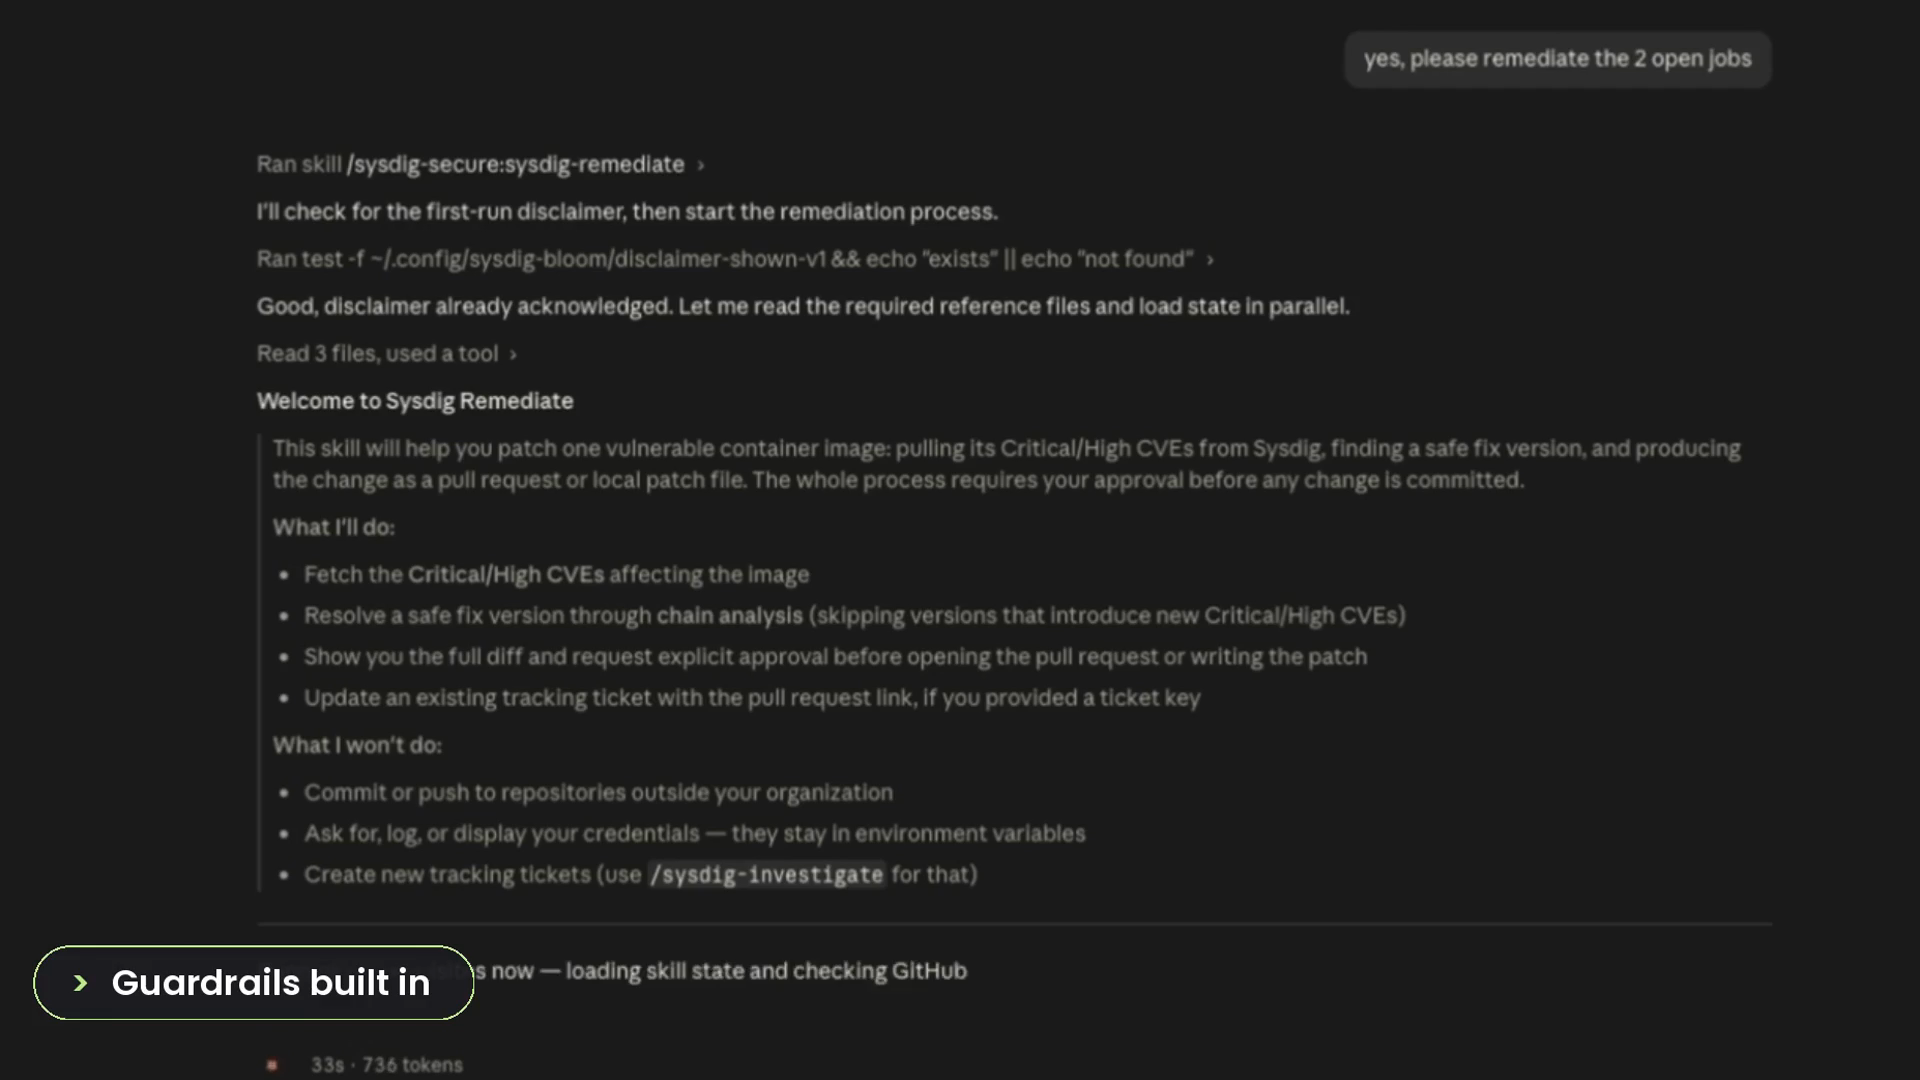The image size is (1920, 1080).
Task: Click the '33s · 736 tokens' status text
Action: tap(387, 1065)
